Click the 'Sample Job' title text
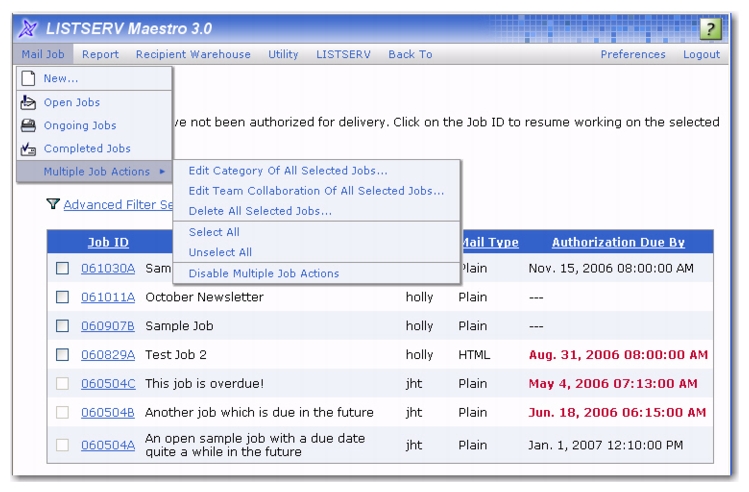Screen dimensions: 749x492 point(179,326)
